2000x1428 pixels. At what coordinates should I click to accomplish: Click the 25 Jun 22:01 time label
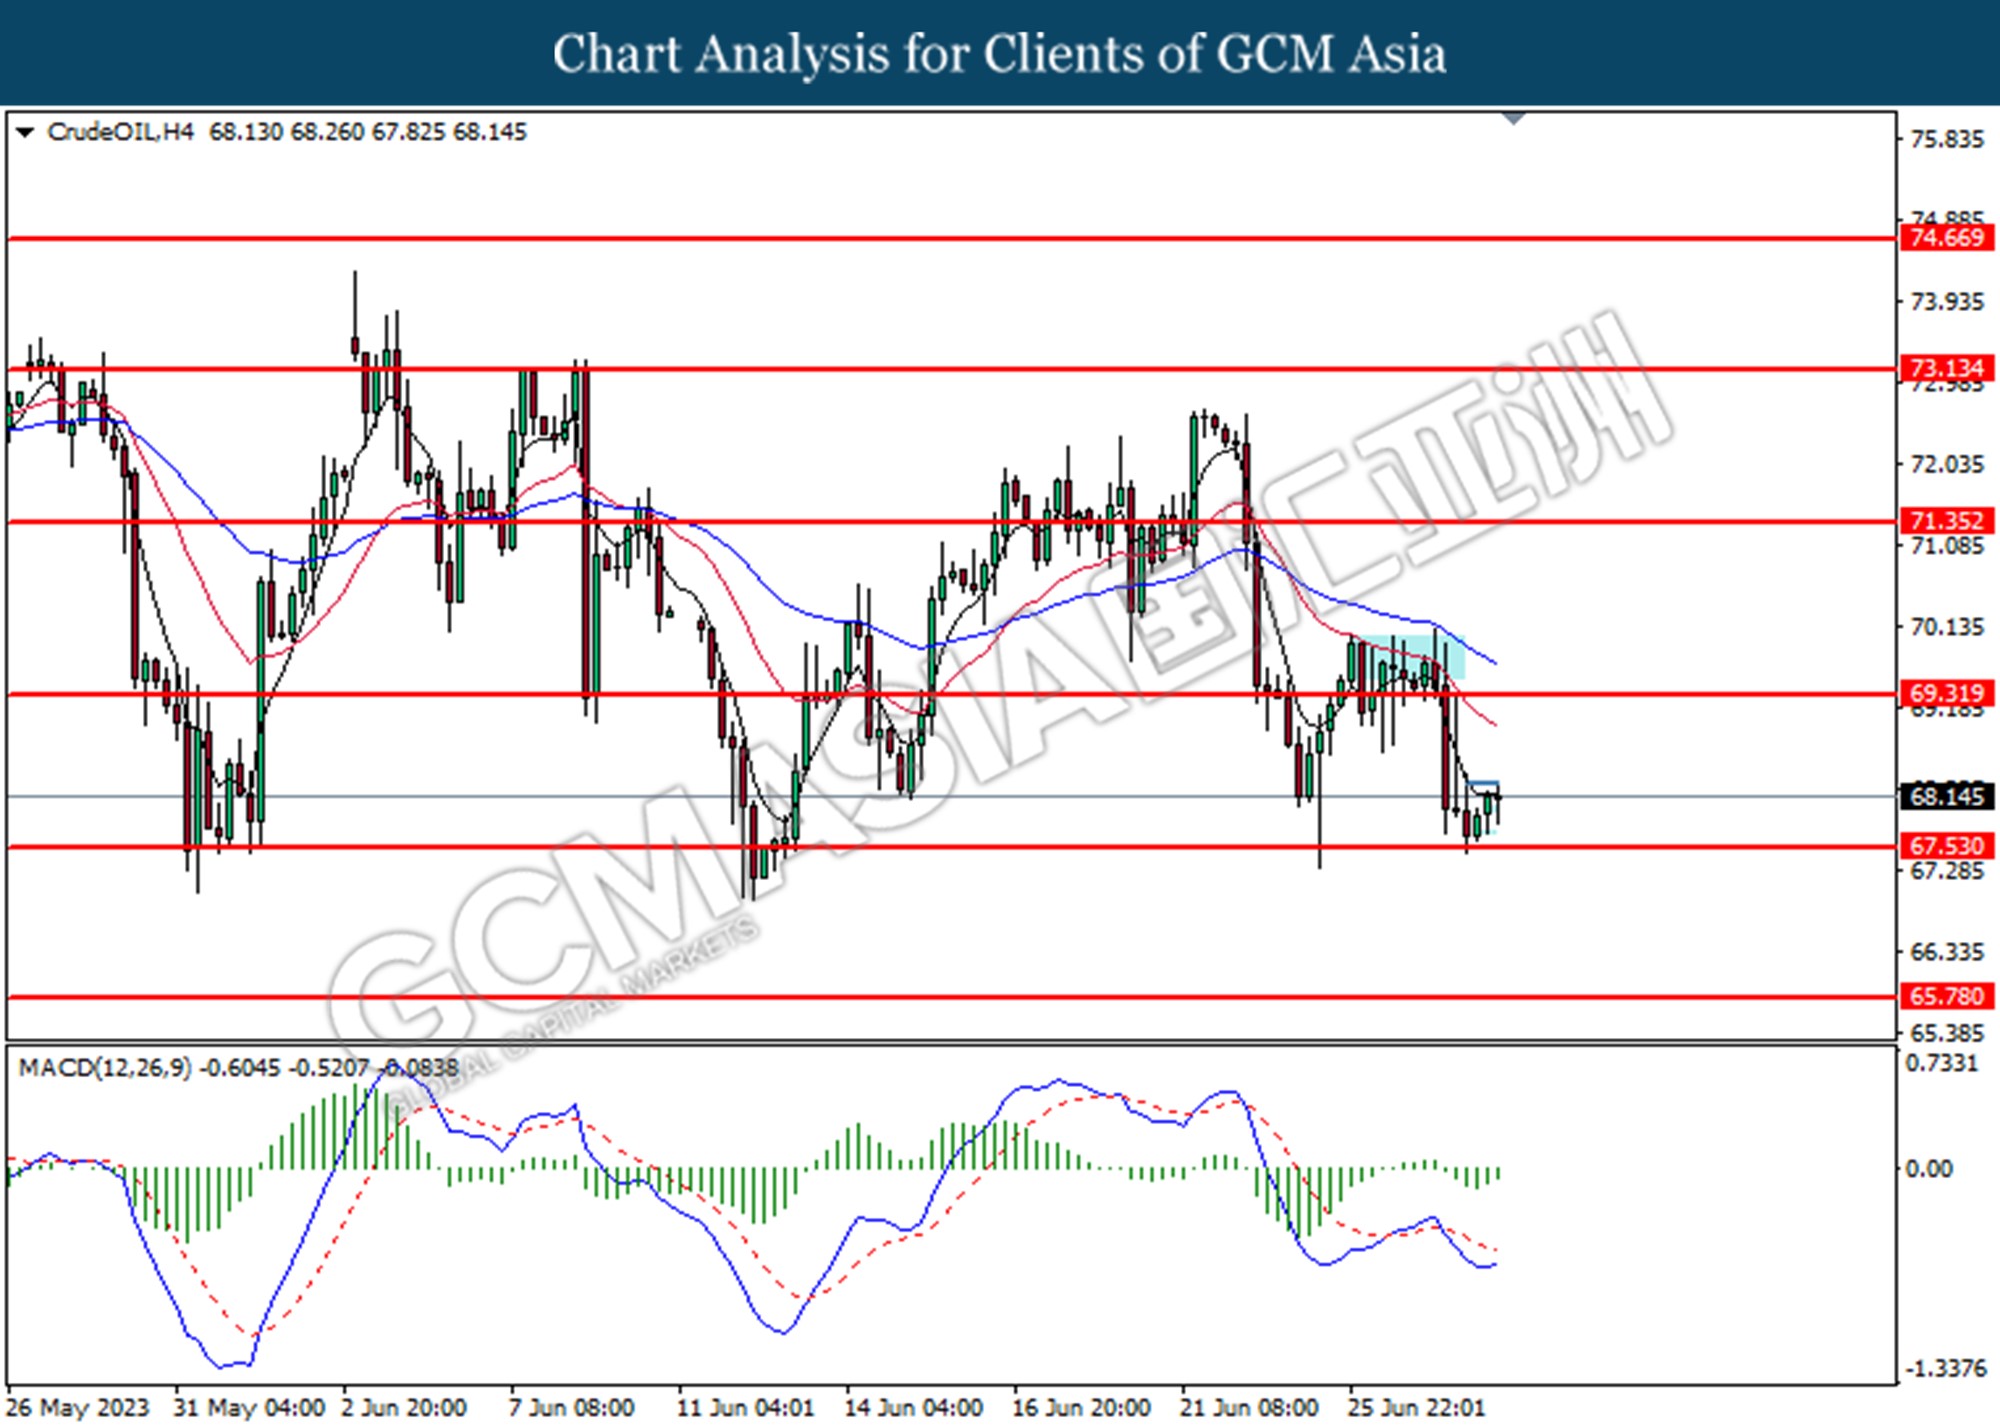(x=1416, y=1408)
